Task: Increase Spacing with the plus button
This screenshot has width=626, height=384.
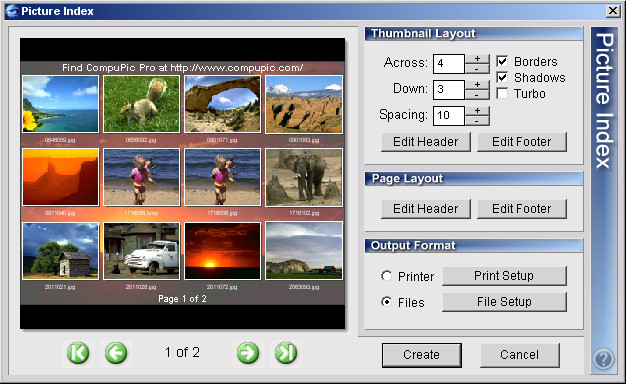Action: 477,111
